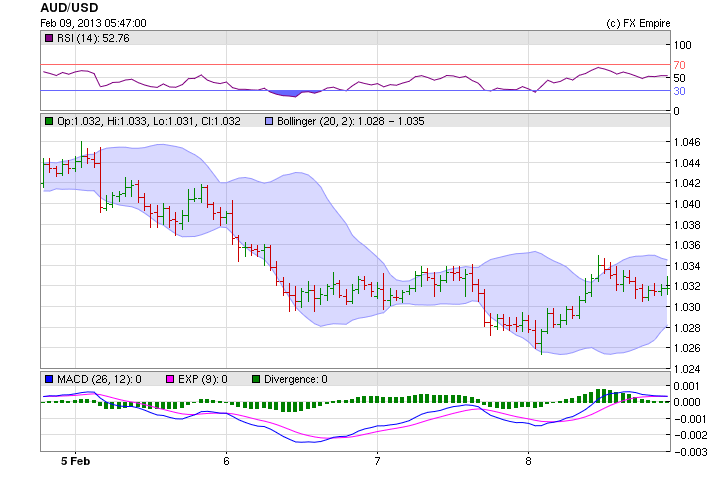Screen dimensions: 710x487
Task: Click the price axis value 1.034
Action: (x=687, y=266)
